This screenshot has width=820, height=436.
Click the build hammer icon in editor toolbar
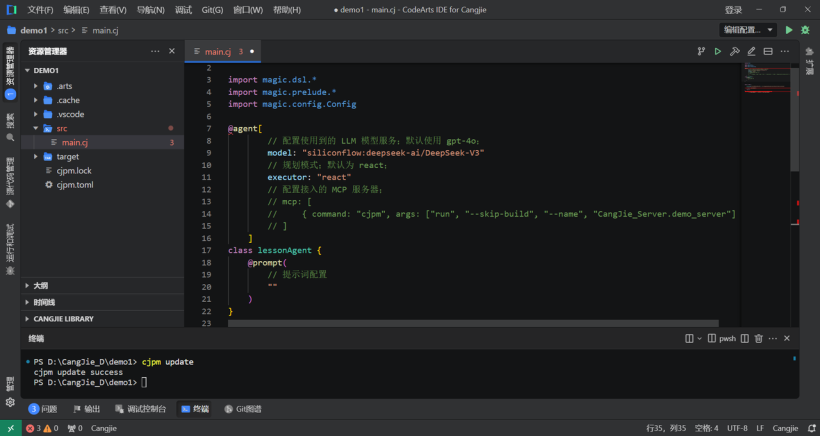[735, 51]
